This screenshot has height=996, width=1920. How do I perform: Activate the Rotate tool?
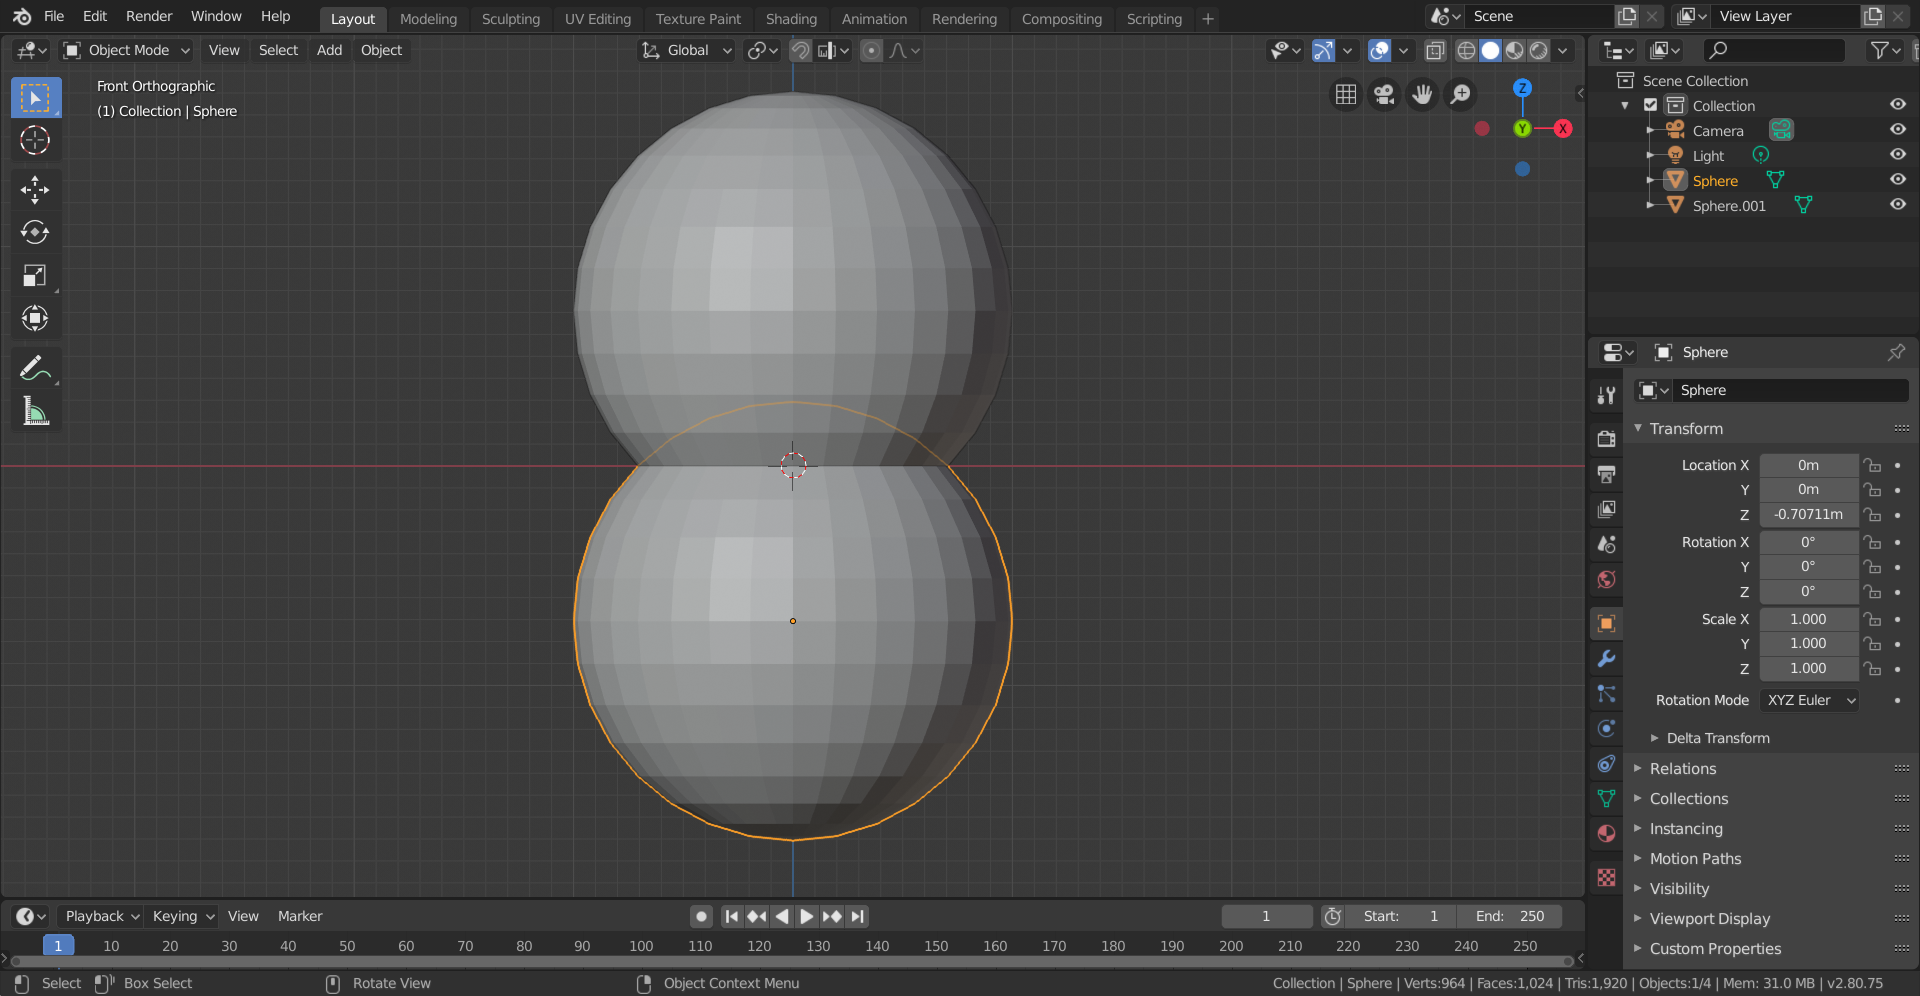[x=35, y=233]
